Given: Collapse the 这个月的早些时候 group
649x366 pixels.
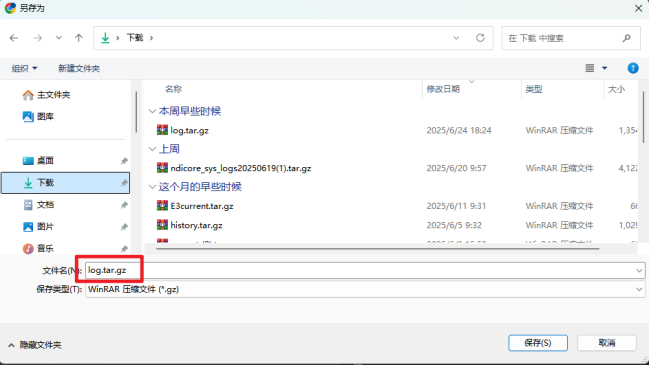Looking at the screenshot, I should (152, 187).
